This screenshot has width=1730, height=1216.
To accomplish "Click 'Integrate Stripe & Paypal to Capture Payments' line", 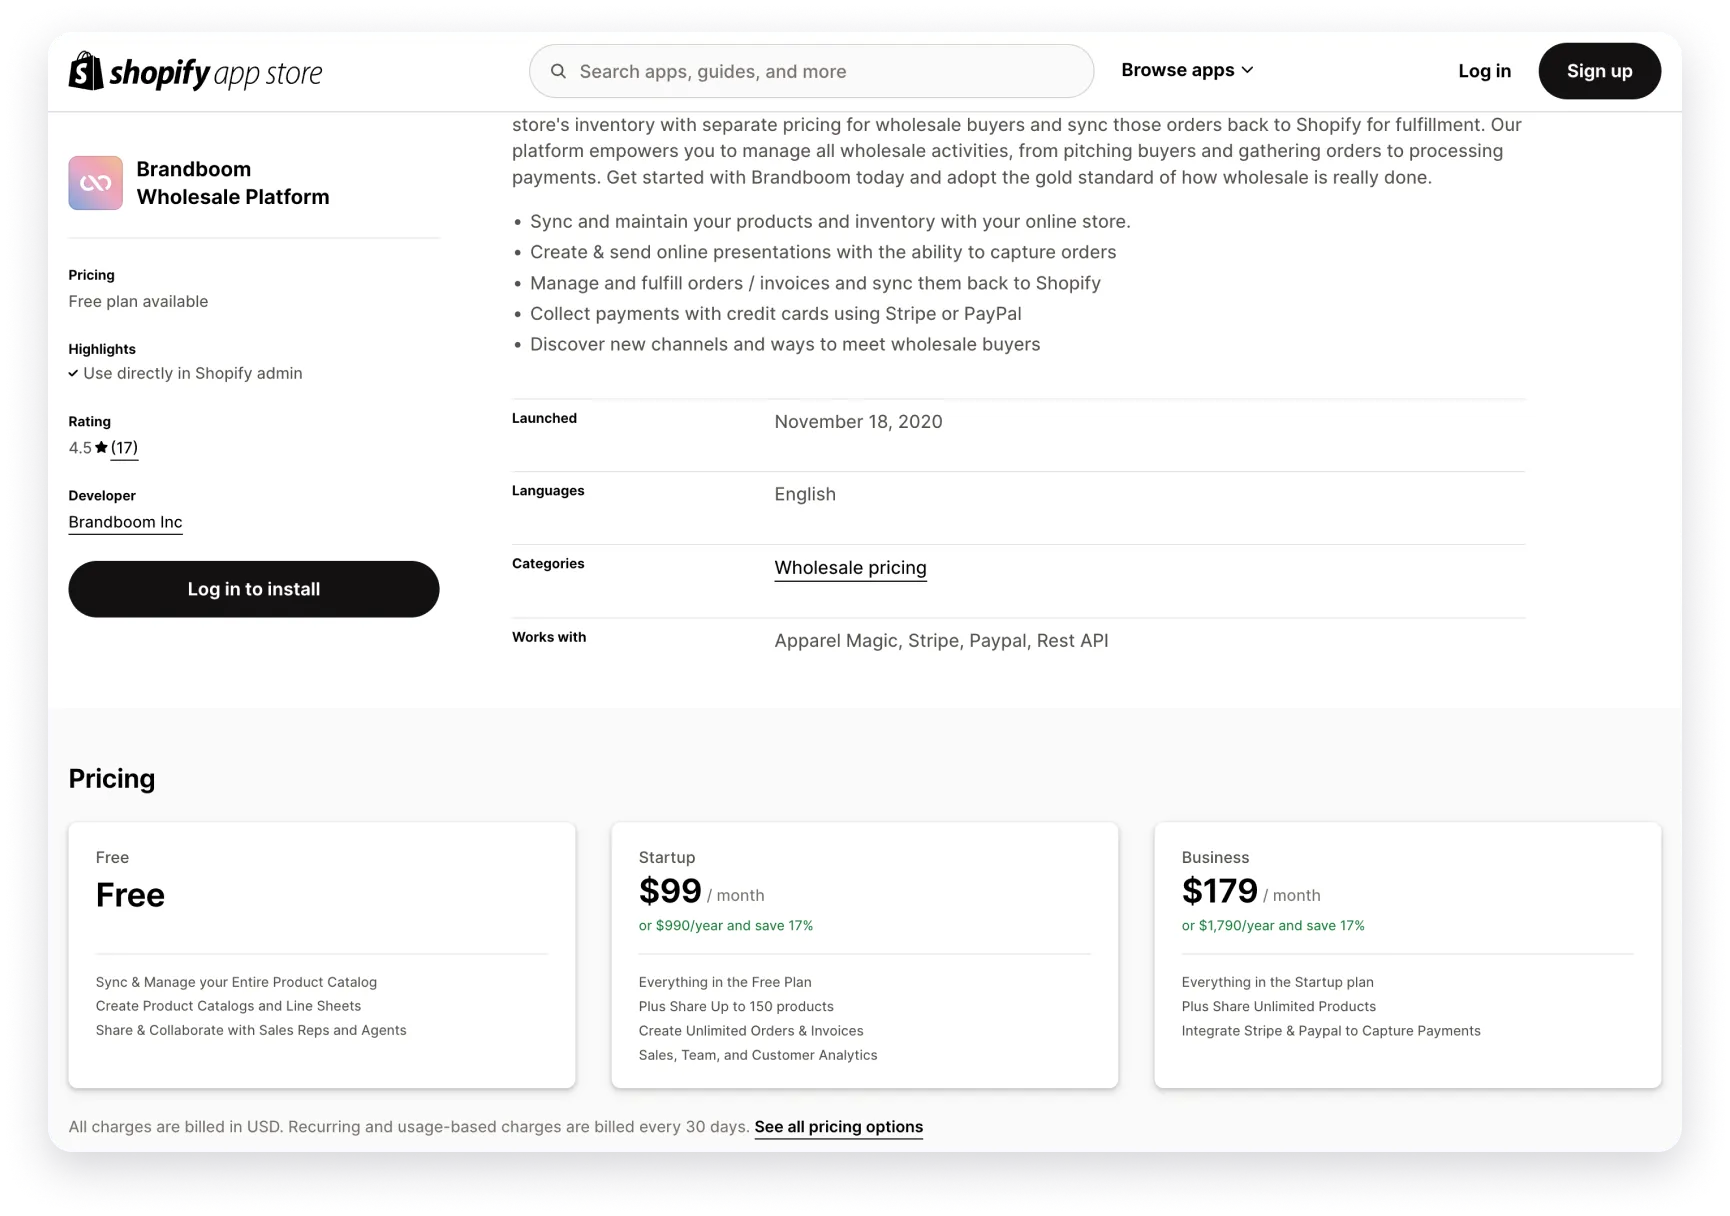I will 1331,1031.
